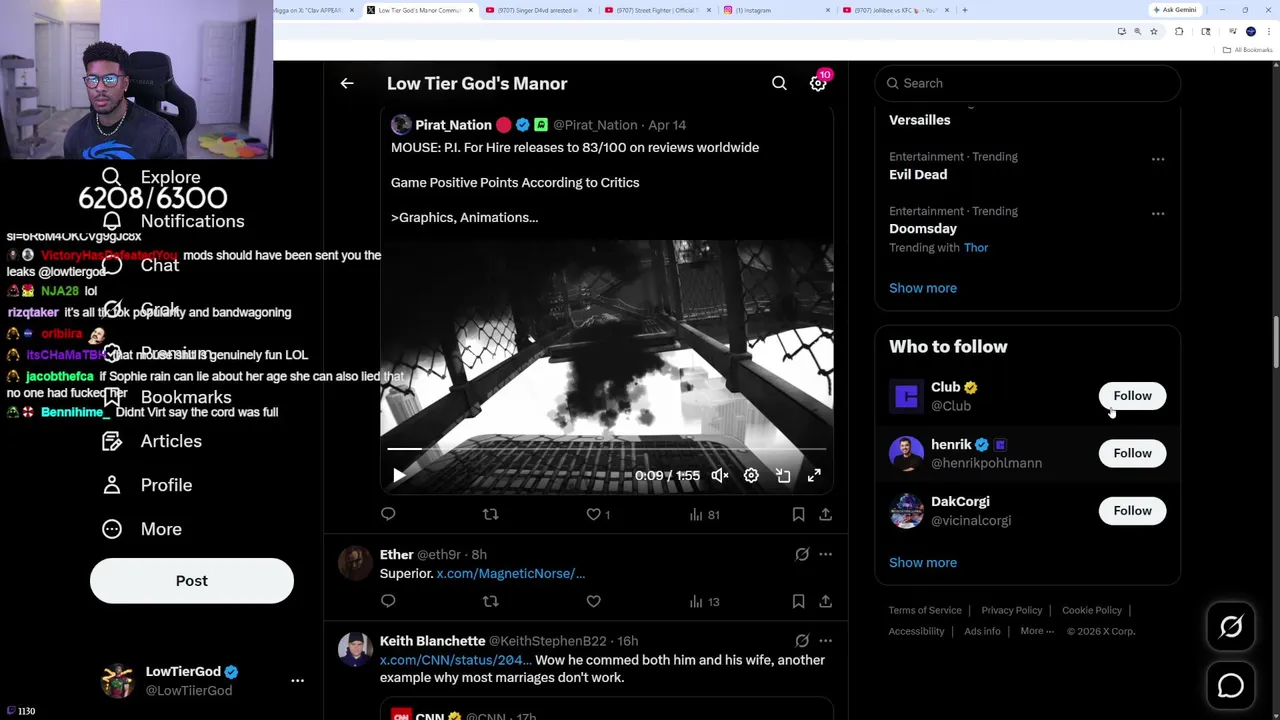This screenshot has height=720, width=1280.
Task: Open messages floating chat button
Action: coord(1231,686)
